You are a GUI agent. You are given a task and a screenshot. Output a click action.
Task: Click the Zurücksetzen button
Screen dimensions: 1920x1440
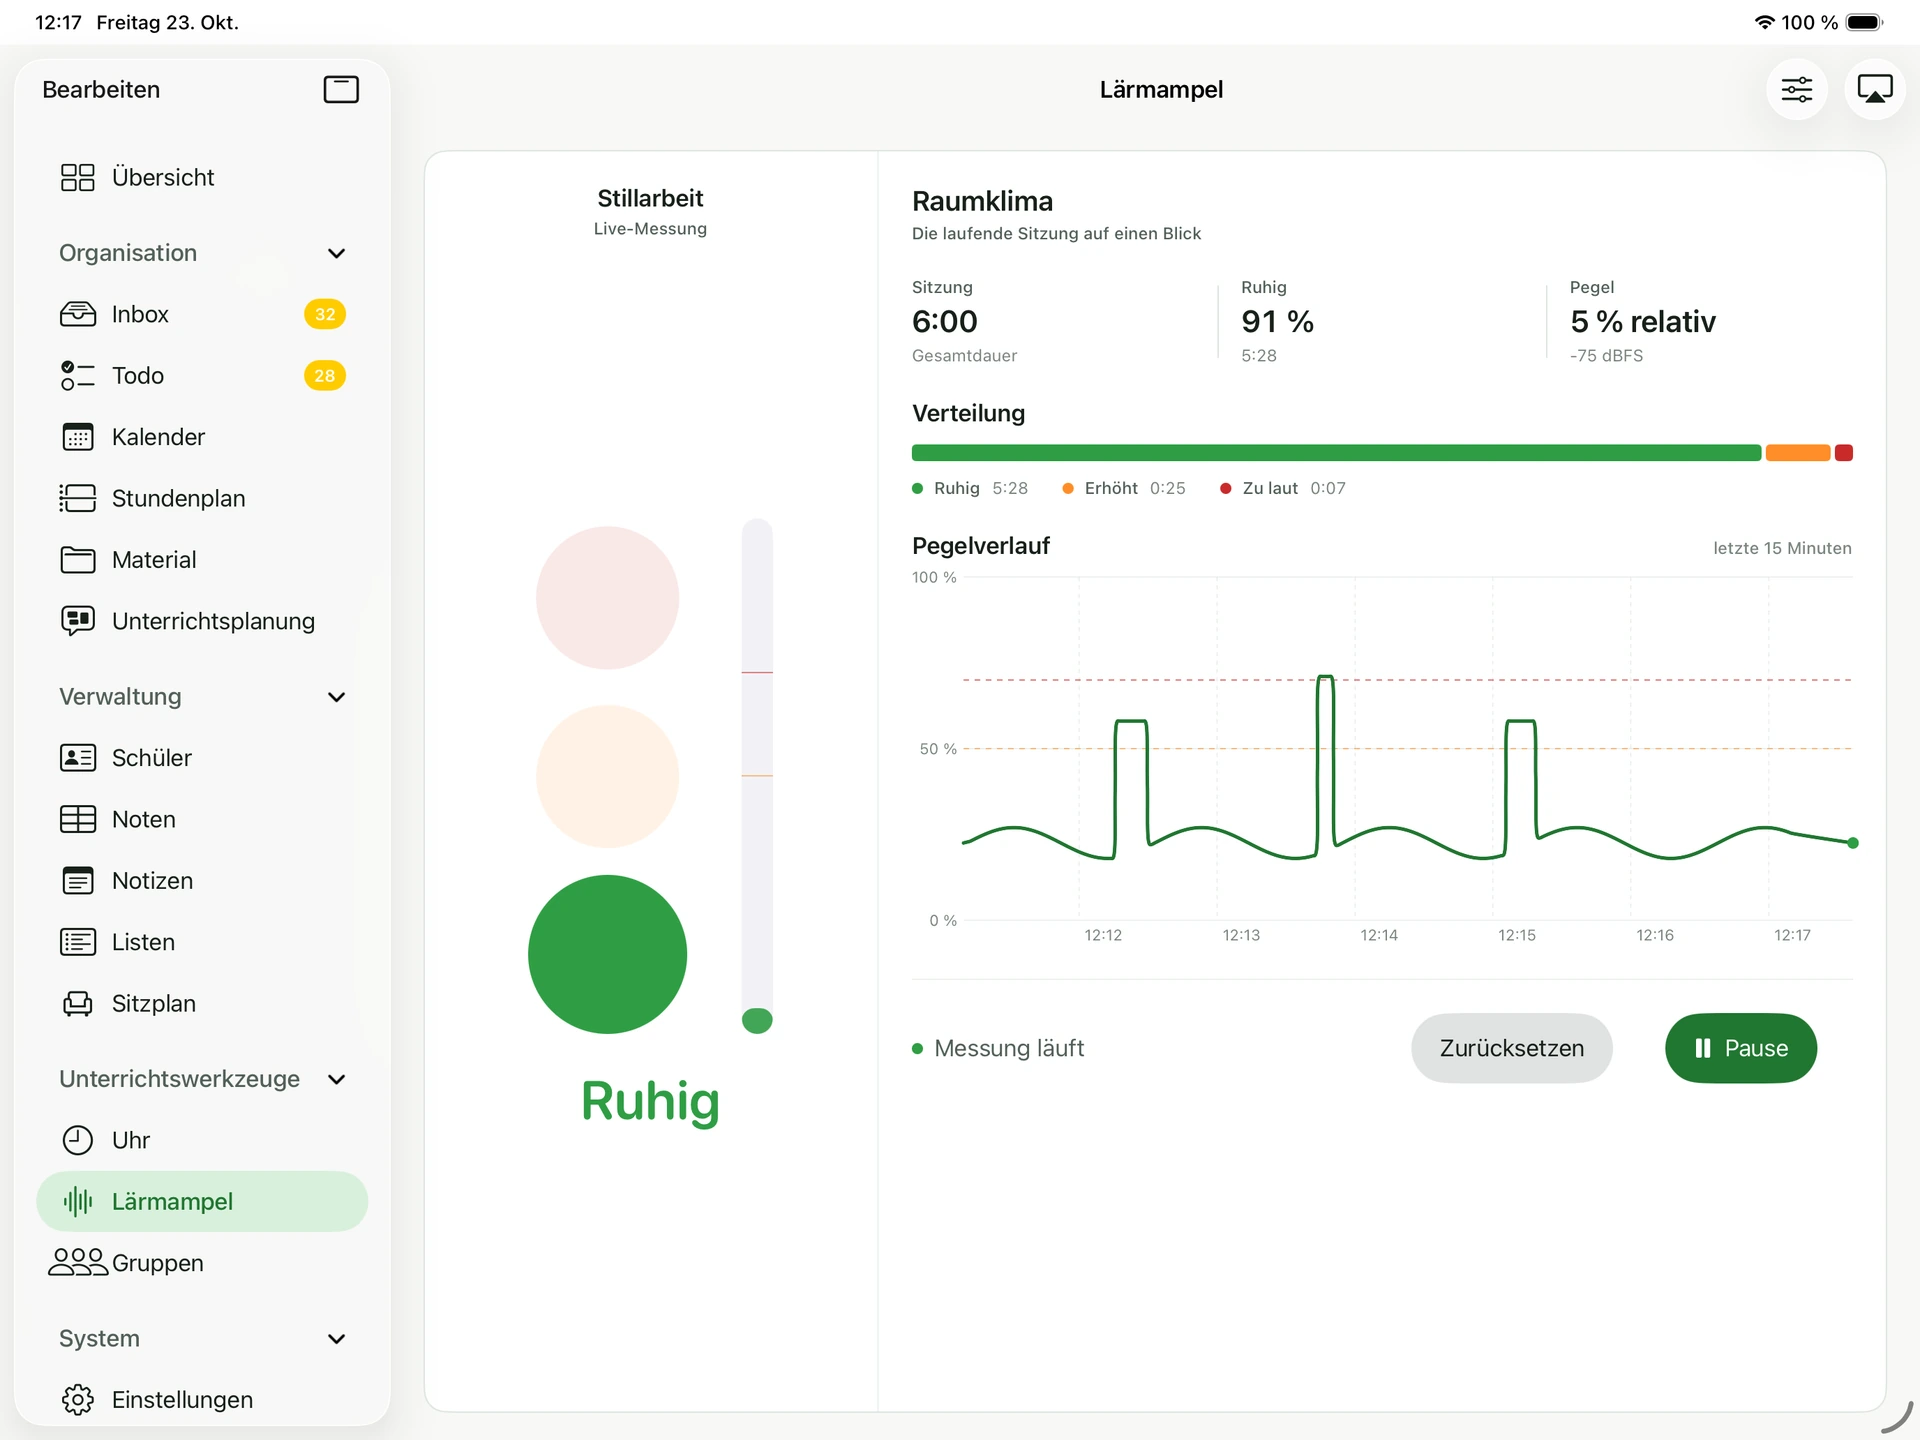pyautogui.click(x=1512, y=1048)
